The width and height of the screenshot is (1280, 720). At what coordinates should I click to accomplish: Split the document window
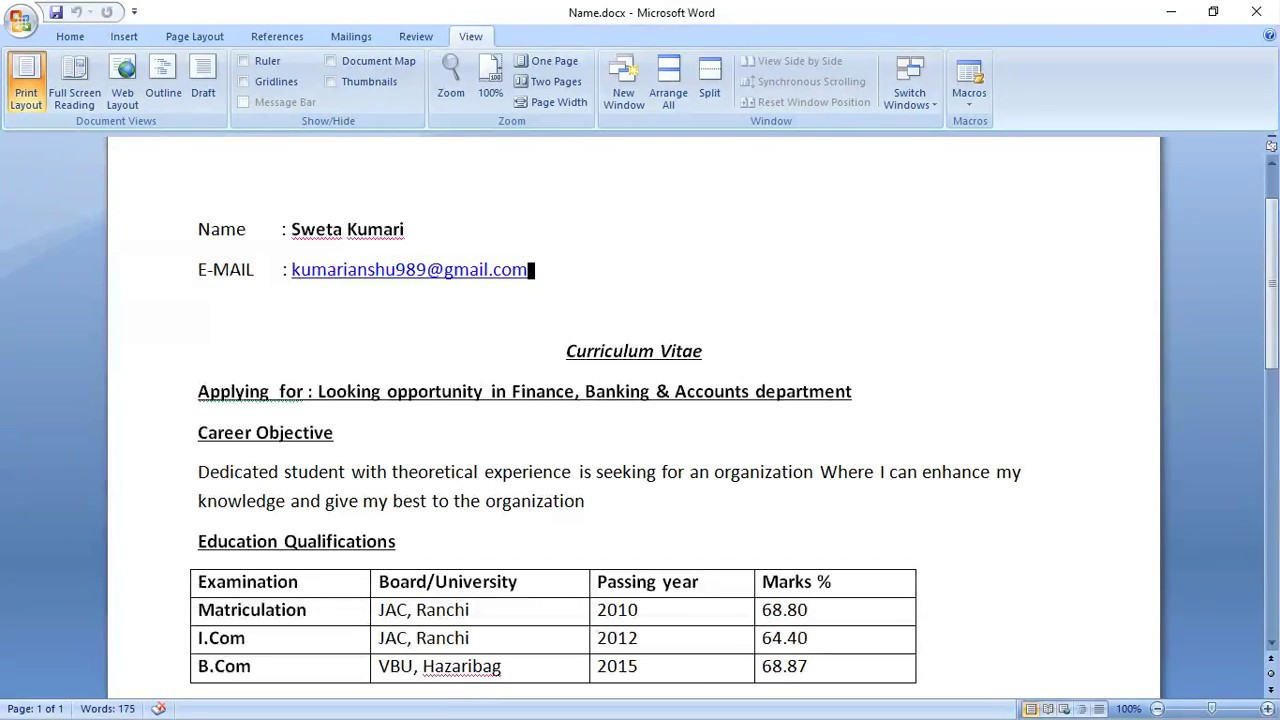click(710, 77)
